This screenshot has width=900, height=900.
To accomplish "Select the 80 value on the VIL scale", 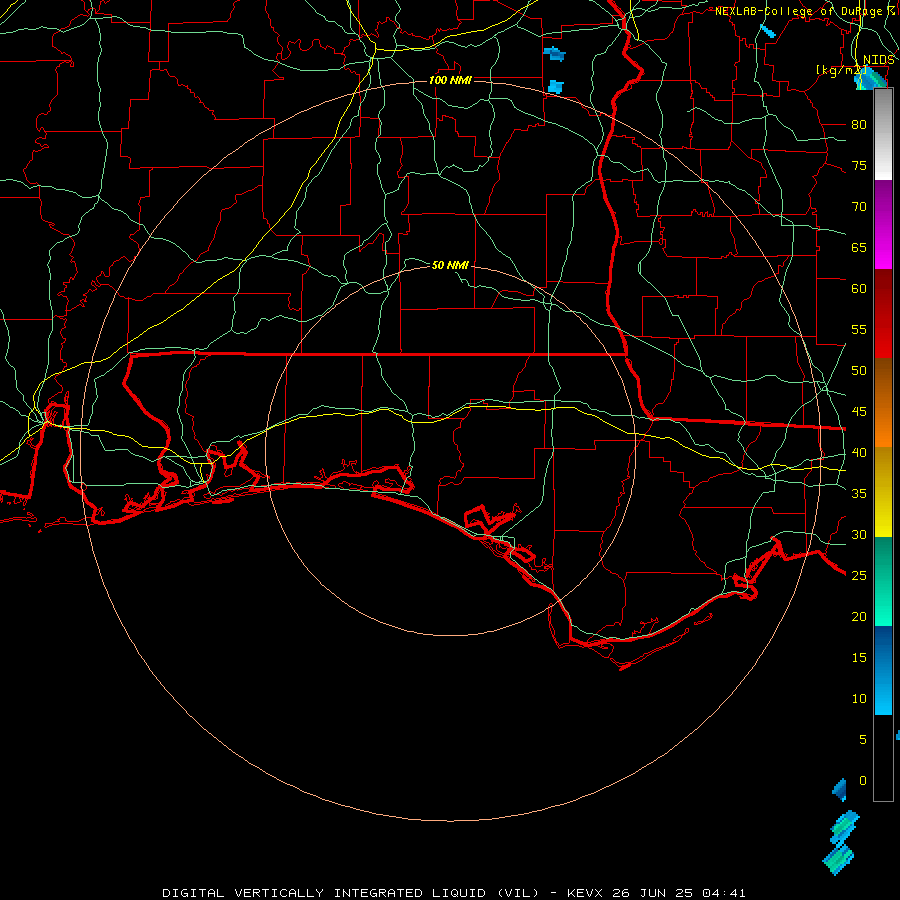I will [859, 125].
